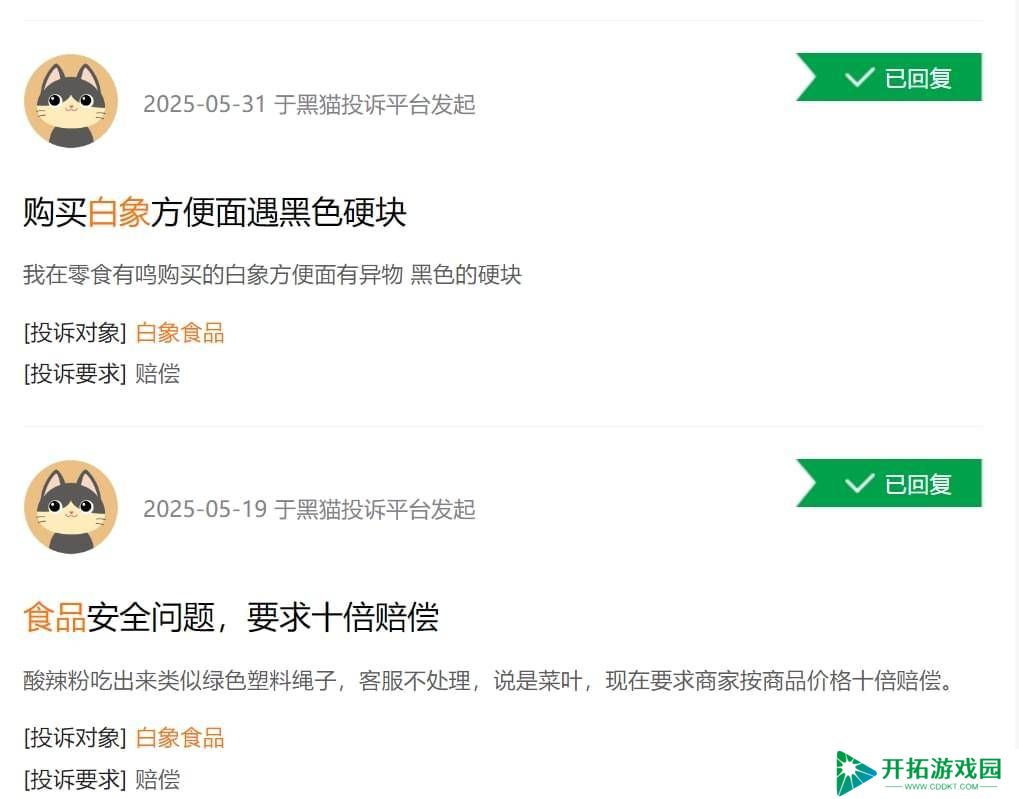Click 白象食品 link in the second complaint's 投诉对象

pyautogui.click(x=179, y=738)
